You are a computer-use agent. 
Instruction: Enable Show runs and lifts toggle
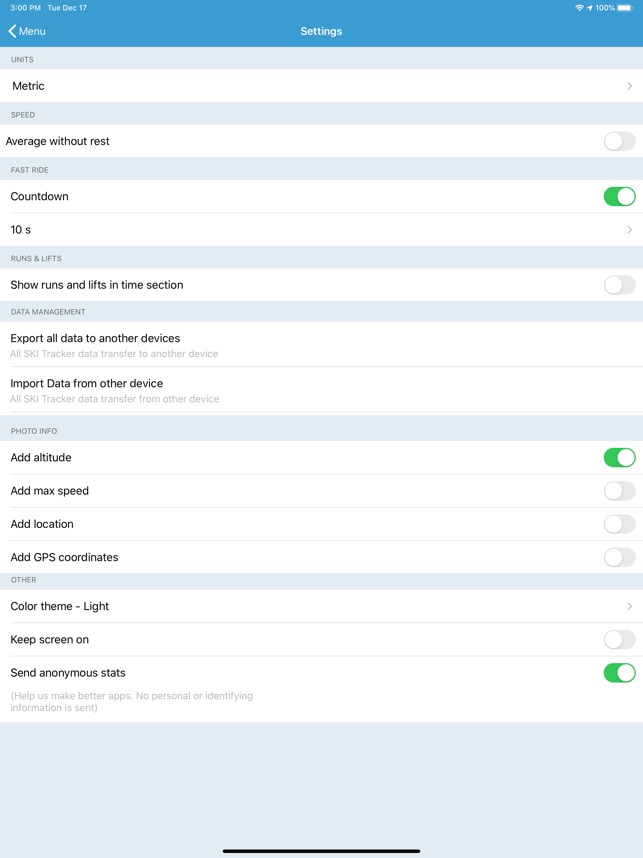619,285
